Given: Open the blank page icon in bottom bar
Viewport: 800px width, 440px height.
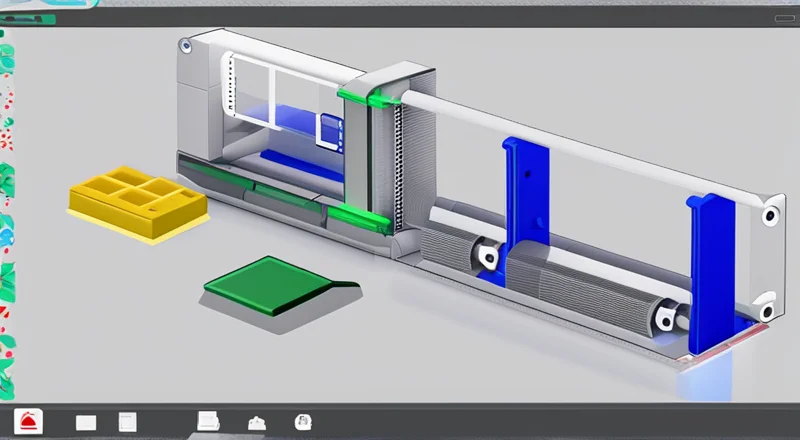Looking at the screenshot, I should 127,422.
